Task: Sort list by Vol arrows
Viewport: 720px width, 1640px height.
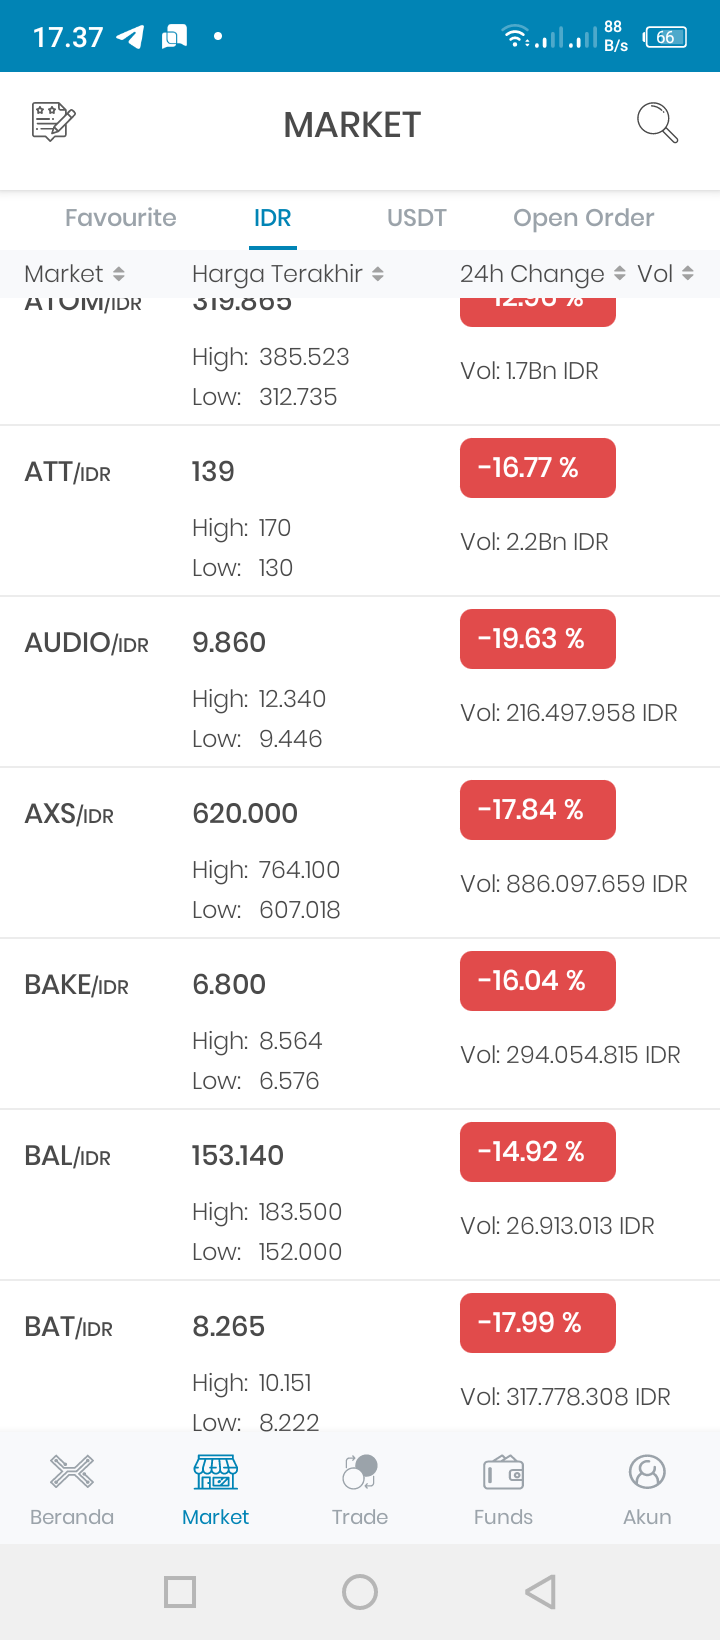Action: pyautogui.click(x=688, y=274)
